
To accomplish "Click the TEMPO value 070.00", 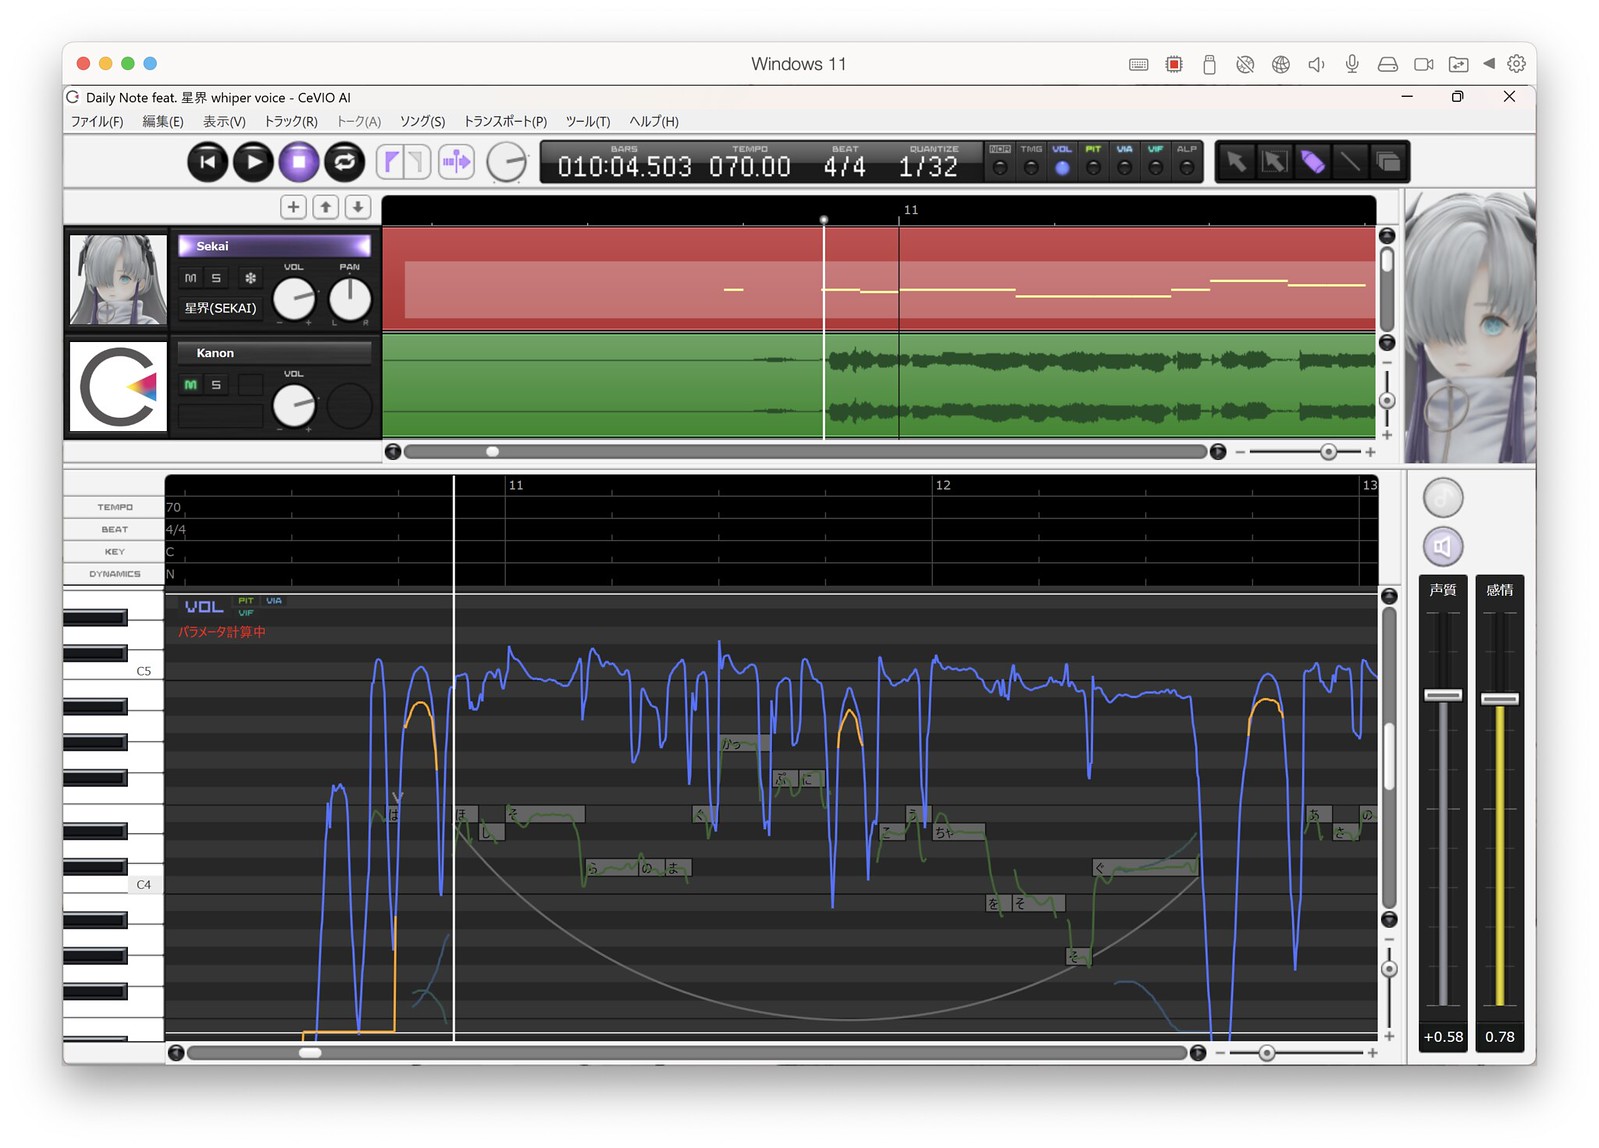I will coord(750,167).
